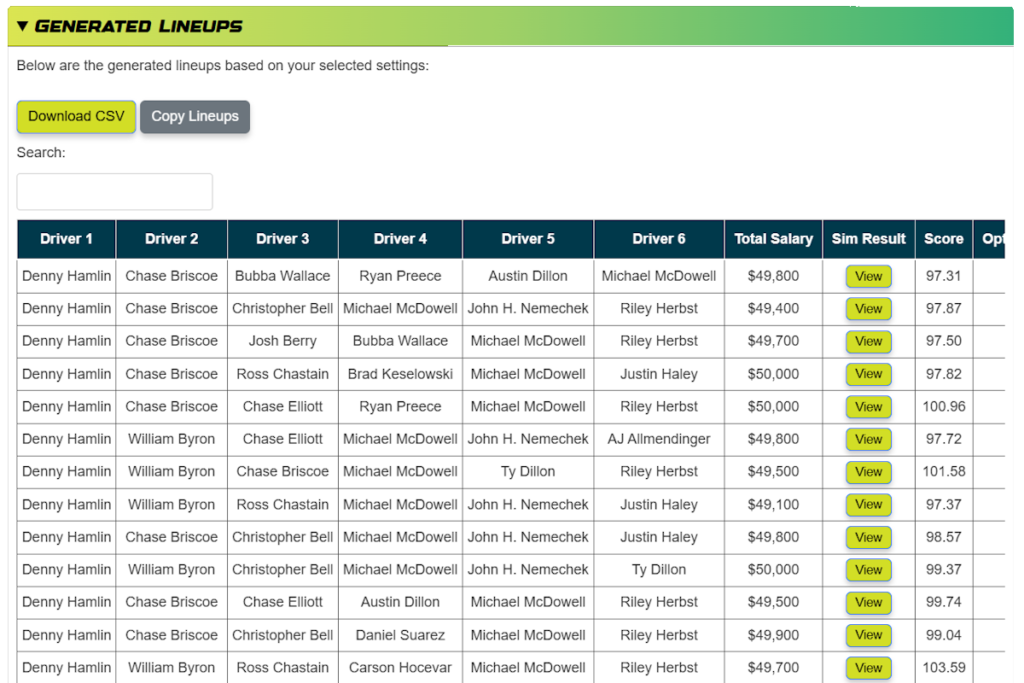Screen dimensions: 1024x683
Task: Open View for the 99.37 score lineup
Action: (868, 570)
